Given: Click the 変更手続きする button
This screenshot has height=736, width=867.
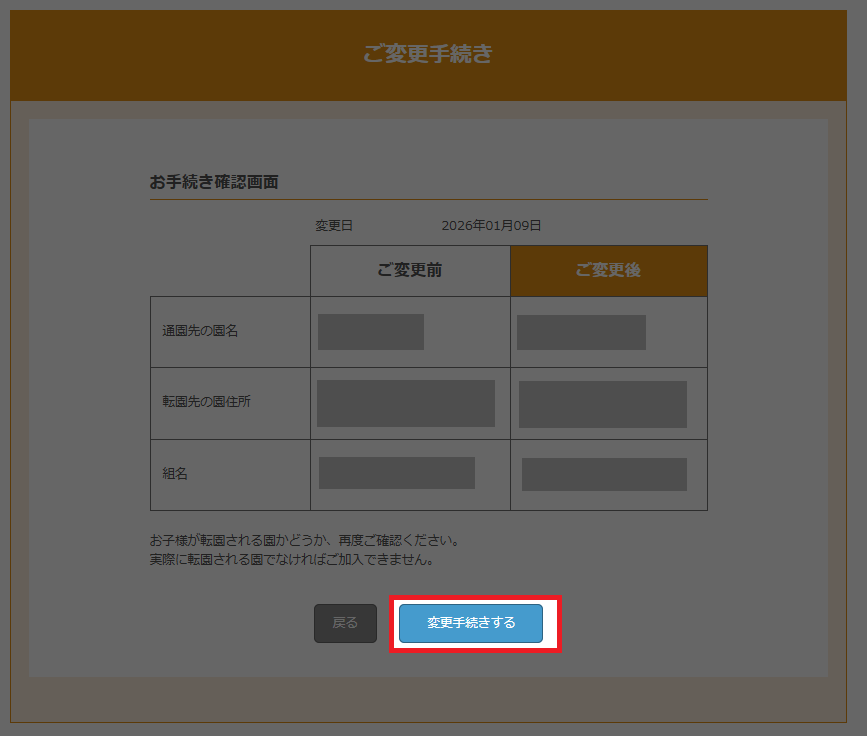Looking at the screenshot, I should point(471,623).
